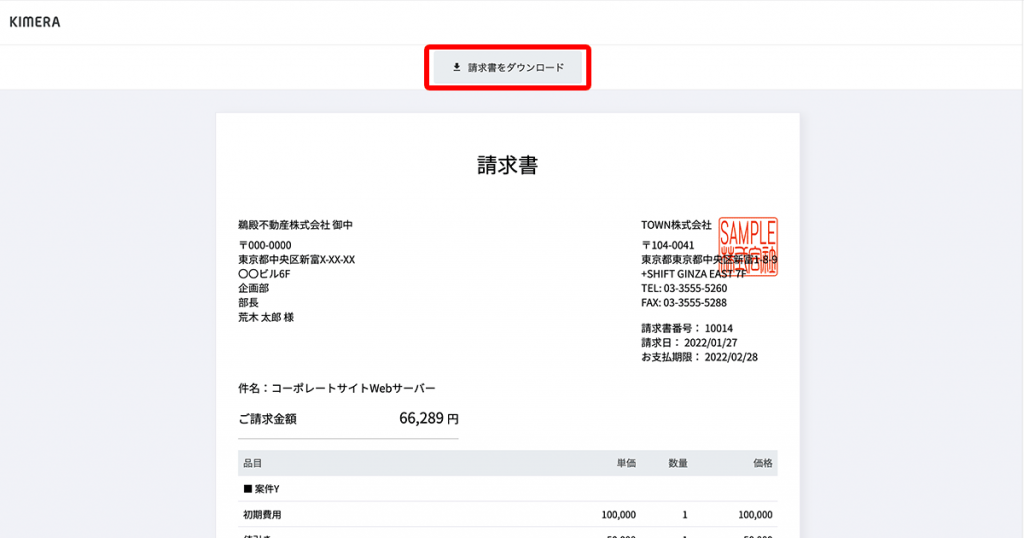Click the contact name 荒木 太郎 様
Viewport: 1024px width, 538px height.
pos(266,317)
